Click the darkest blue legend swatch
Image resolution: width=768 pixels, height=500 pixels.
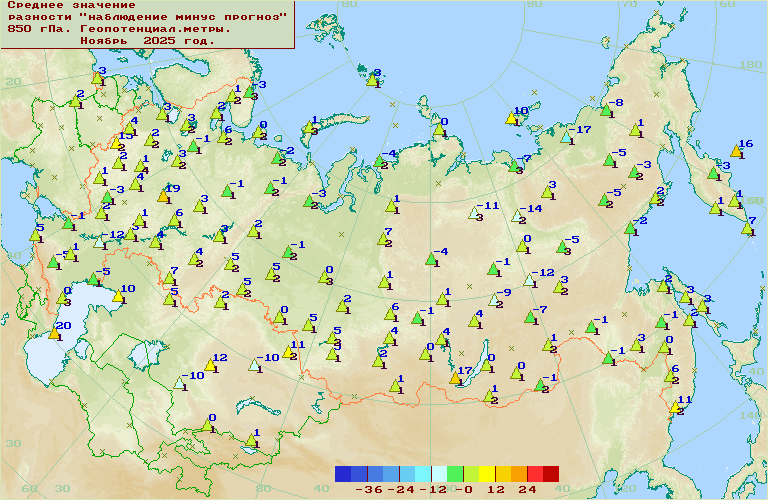tap(343, 474)
